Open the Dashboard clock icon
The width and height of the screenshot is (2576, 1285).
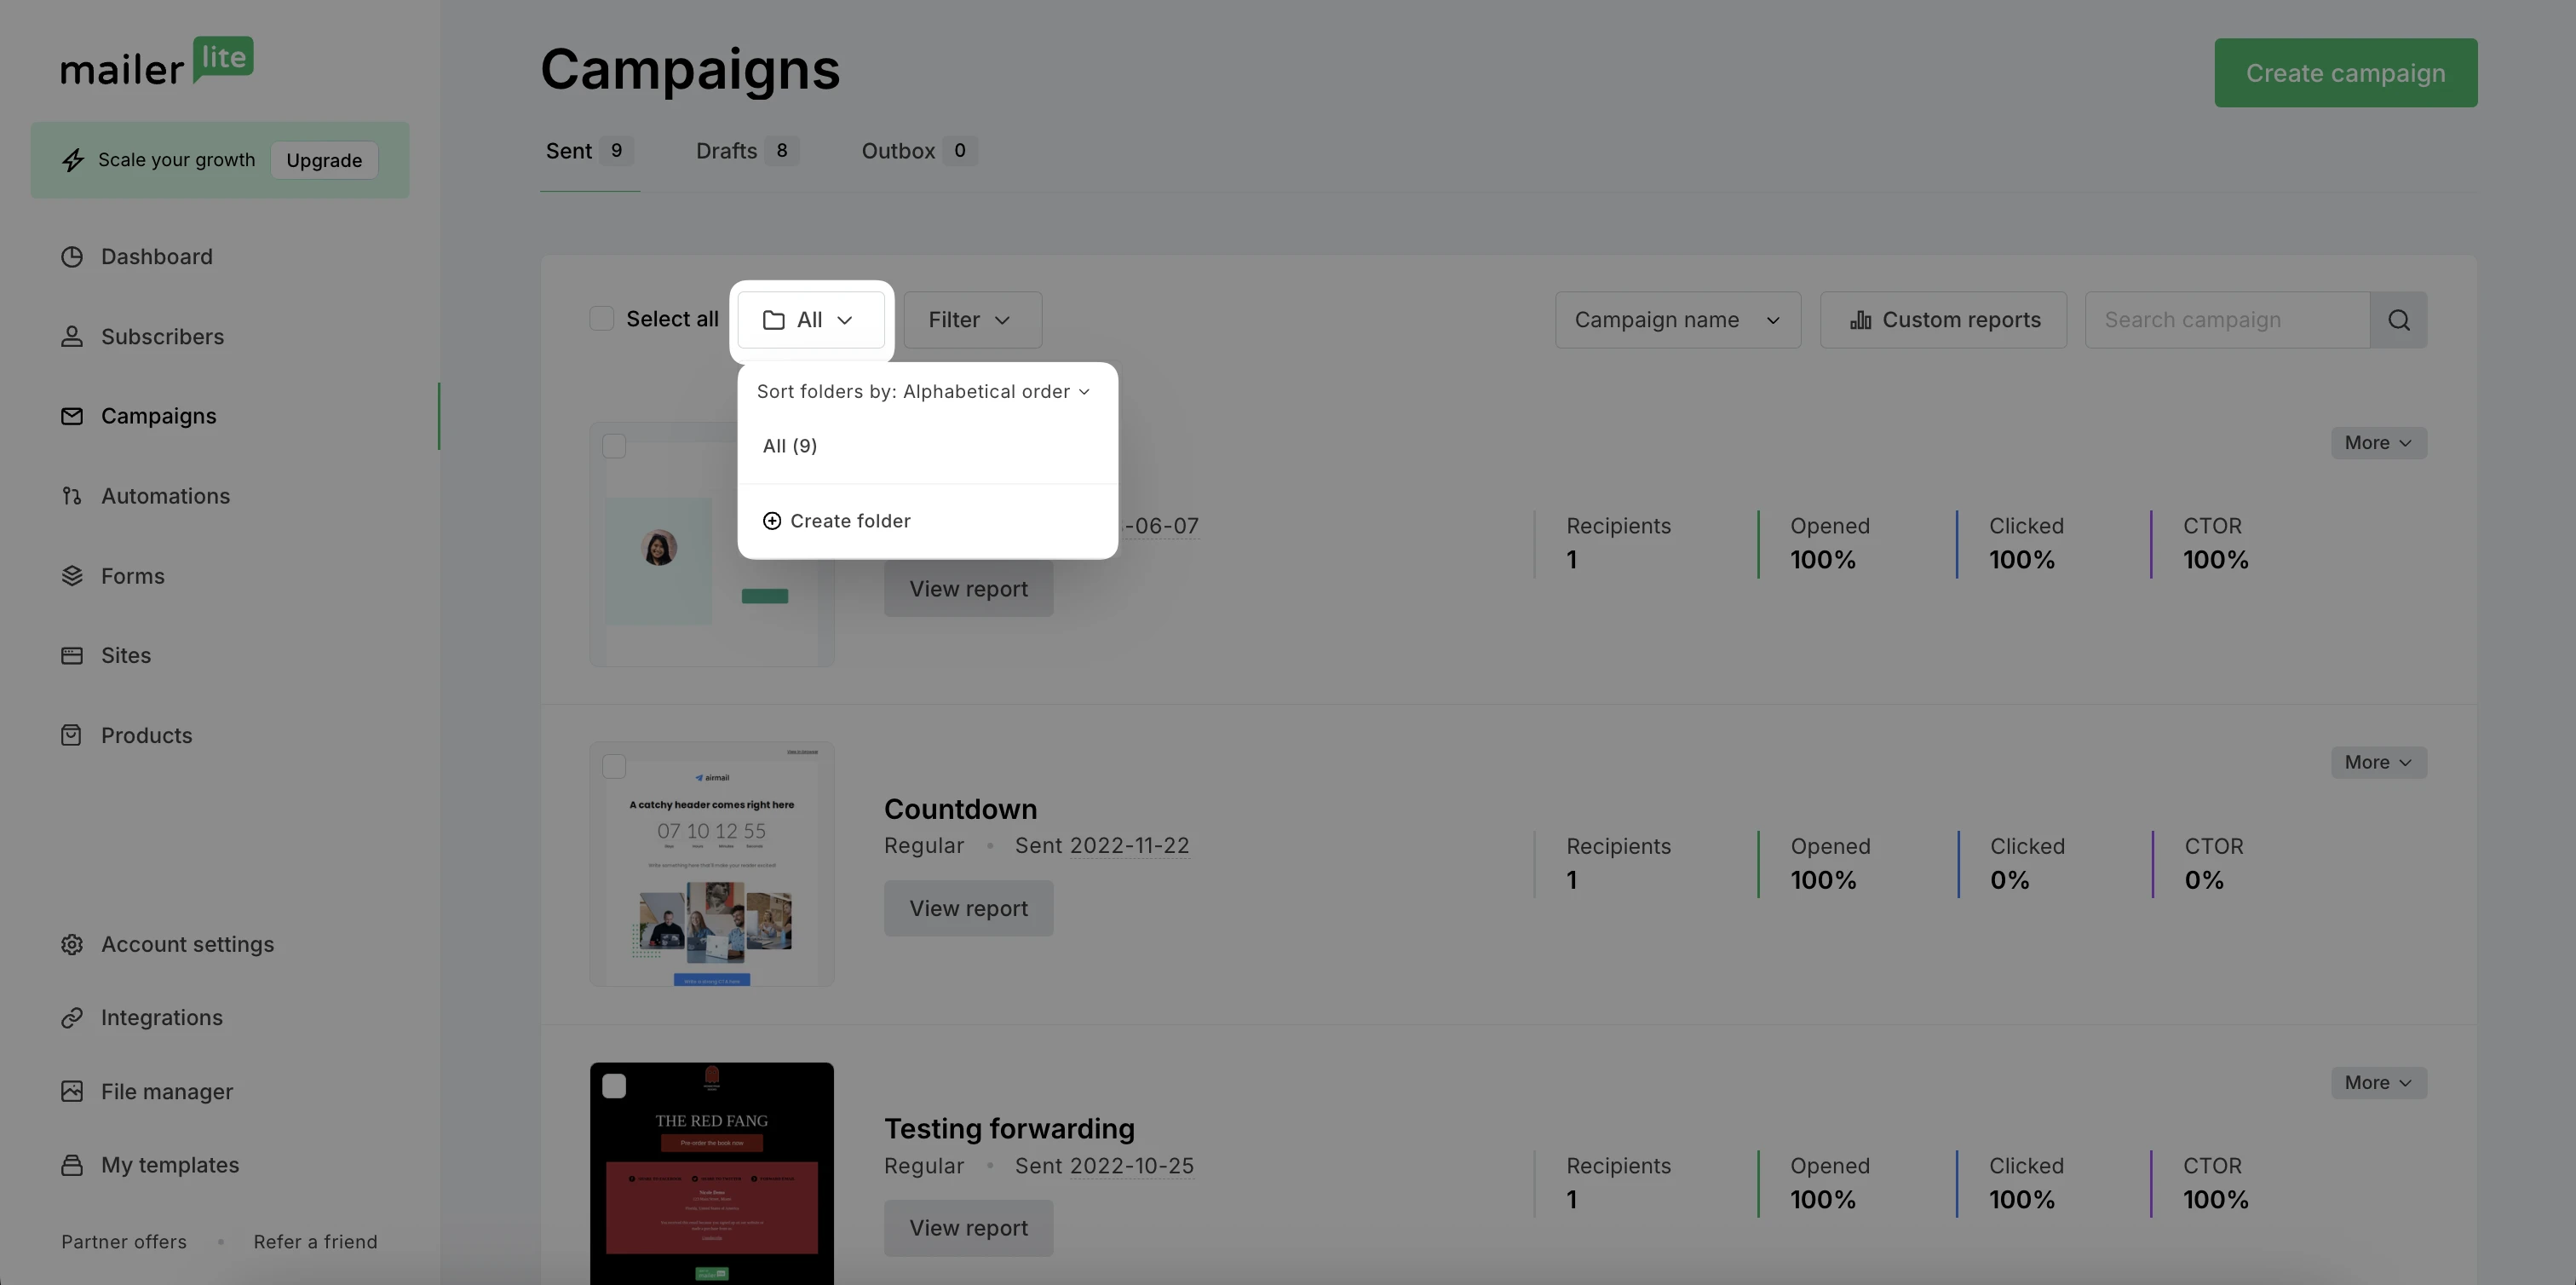pyautogui.click(x=72, y=257)
